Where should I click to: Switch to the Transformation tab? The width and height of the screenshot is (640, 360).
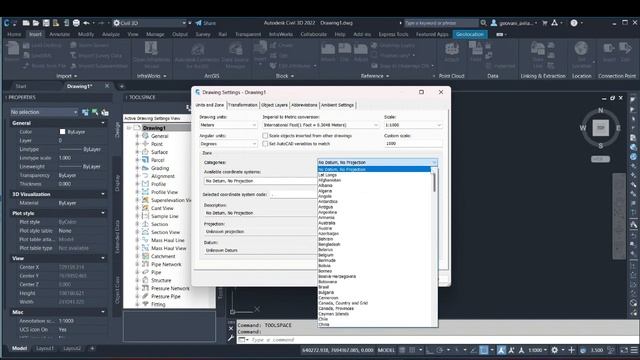[x=242, y=105]
